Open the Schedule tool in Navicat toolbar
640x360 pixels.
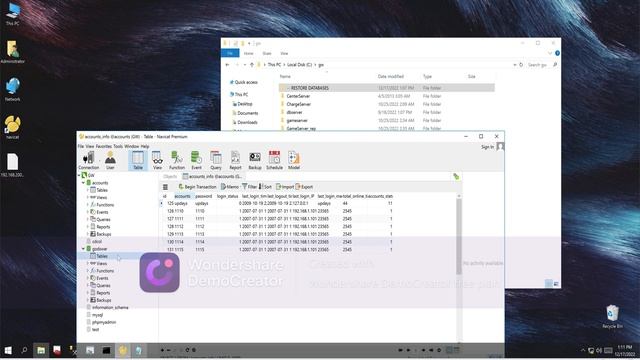[274, 160]
